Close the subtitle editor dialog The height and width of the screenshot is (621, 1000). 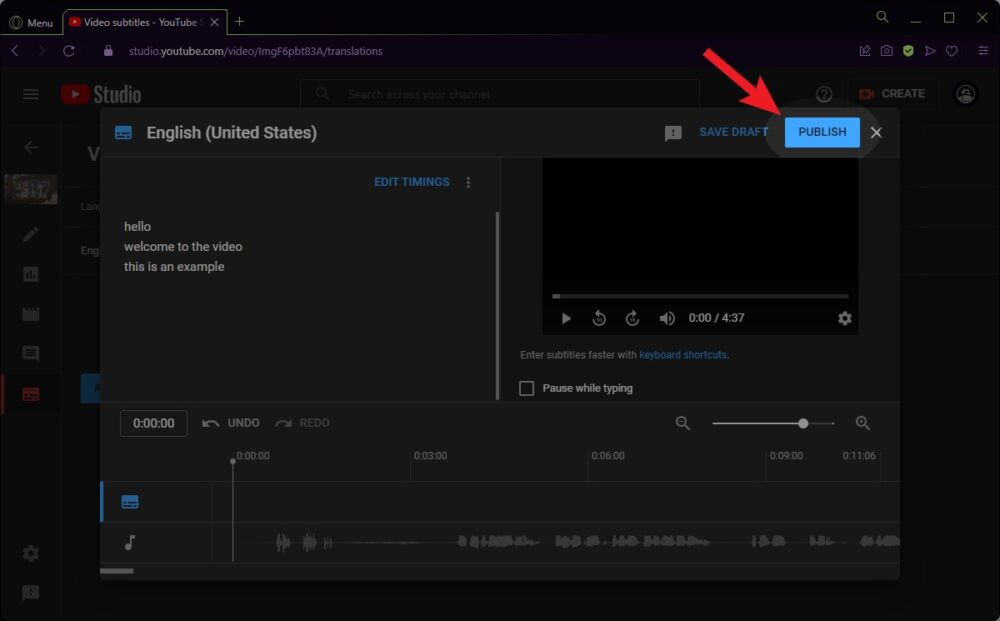pos(876,132)
